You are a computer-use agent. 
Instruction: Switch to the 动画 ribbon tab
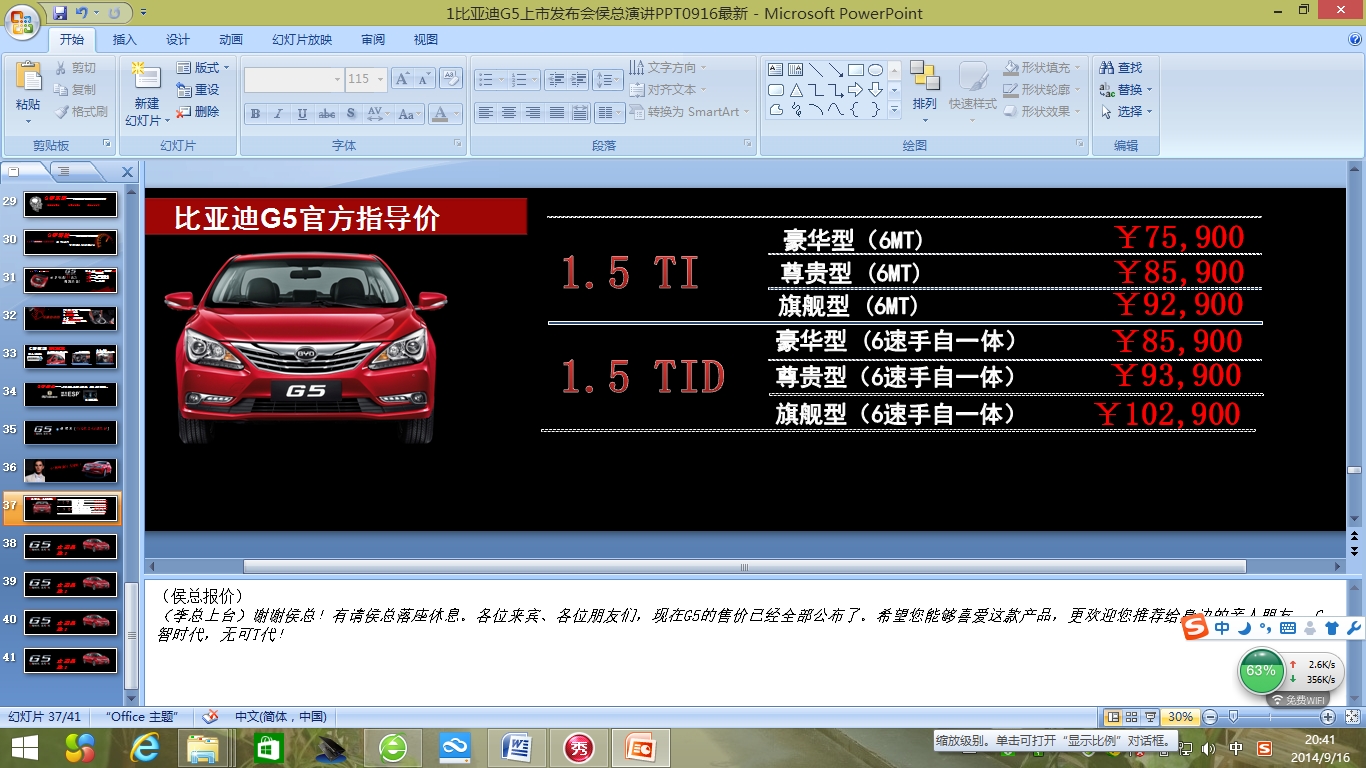pos(231,40)
